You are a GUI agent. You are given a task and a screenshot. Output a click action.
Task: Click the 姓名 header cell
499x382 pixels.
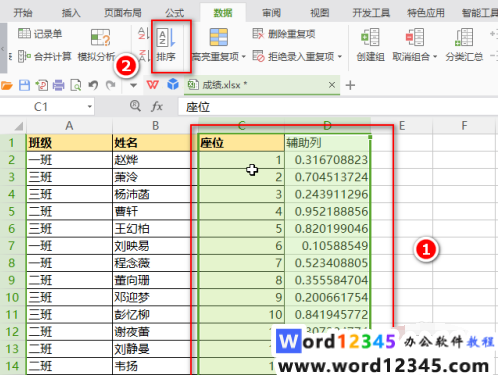point(155,143)
